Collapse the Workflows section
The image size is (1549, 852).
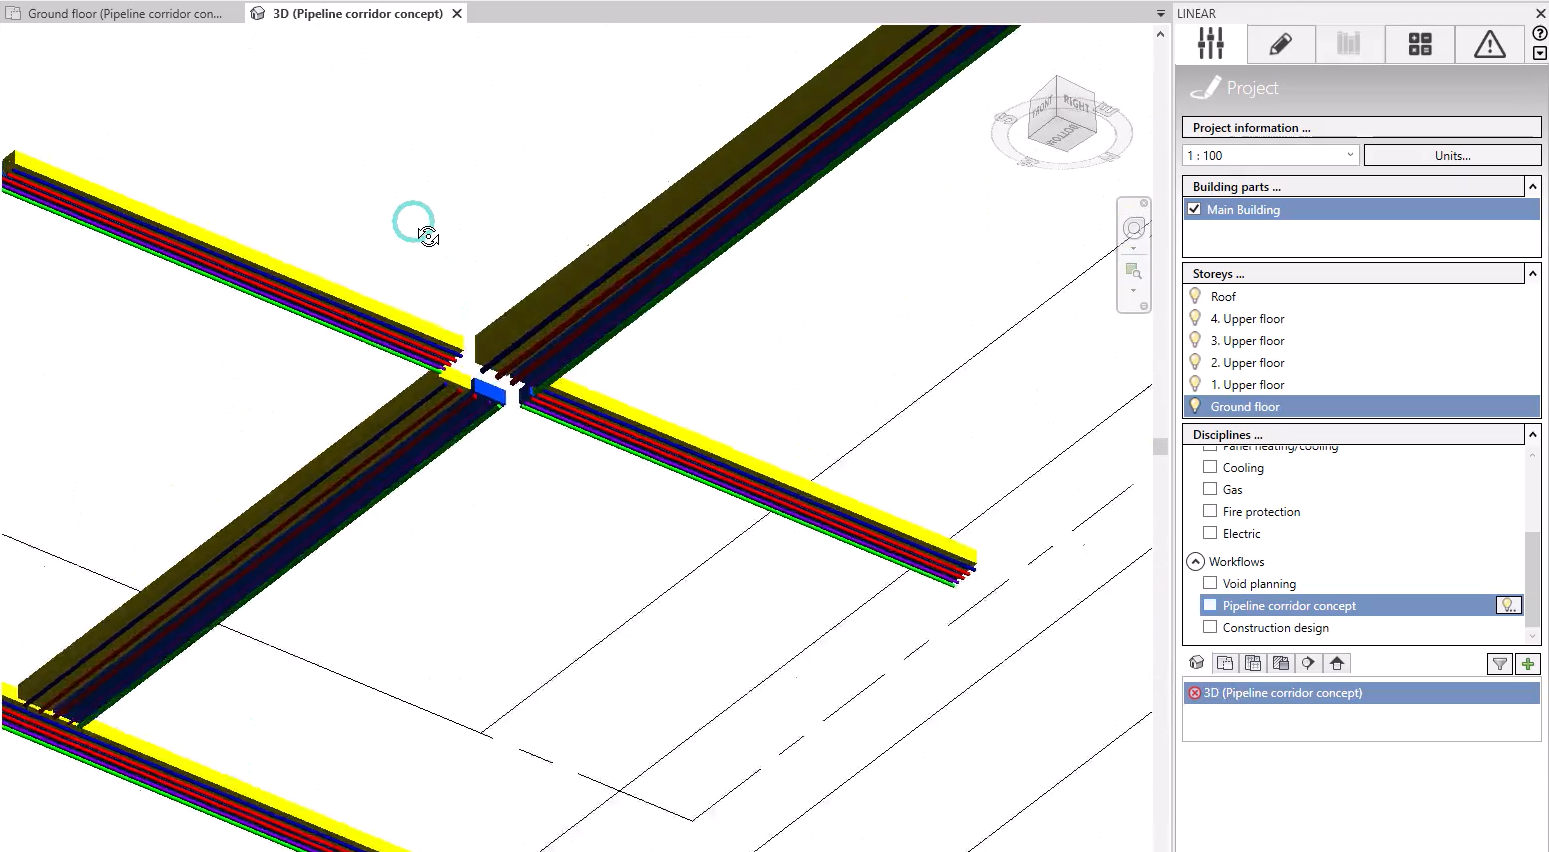1196,561
